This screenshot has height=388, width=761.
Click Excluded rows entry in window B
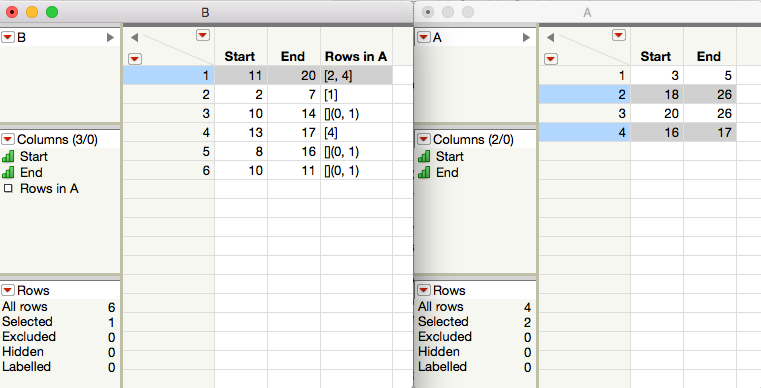58,337
